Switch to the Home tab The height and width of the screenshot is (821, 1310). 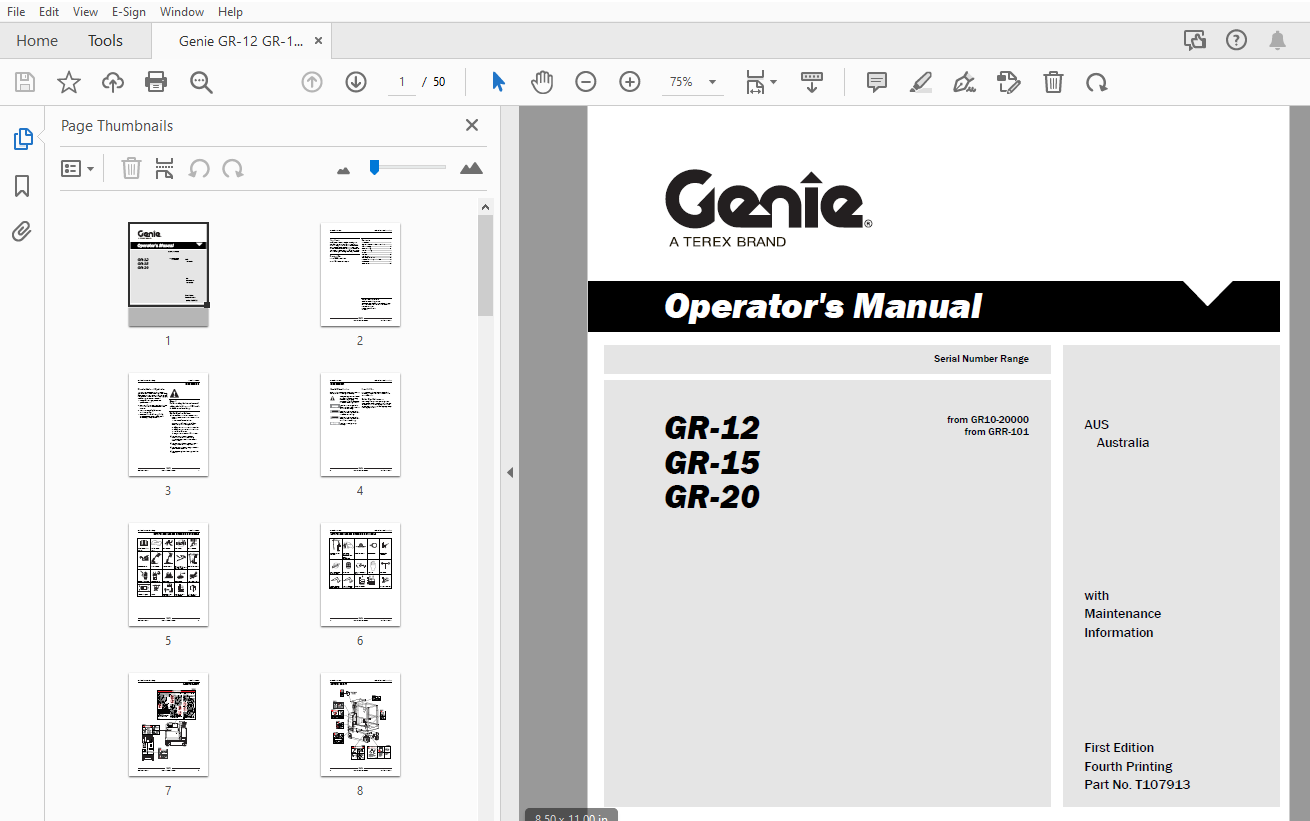tap(37, 41)
